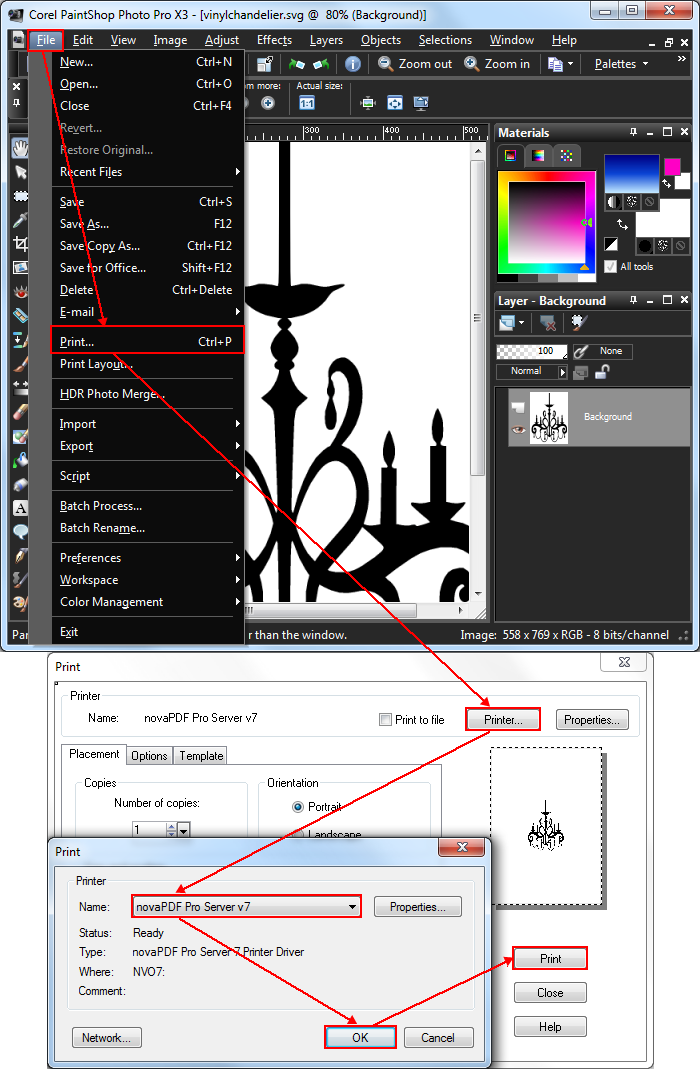Toggle the All tools checkbox
Viewport: 700px width, 1069px height.
(611, 267)
